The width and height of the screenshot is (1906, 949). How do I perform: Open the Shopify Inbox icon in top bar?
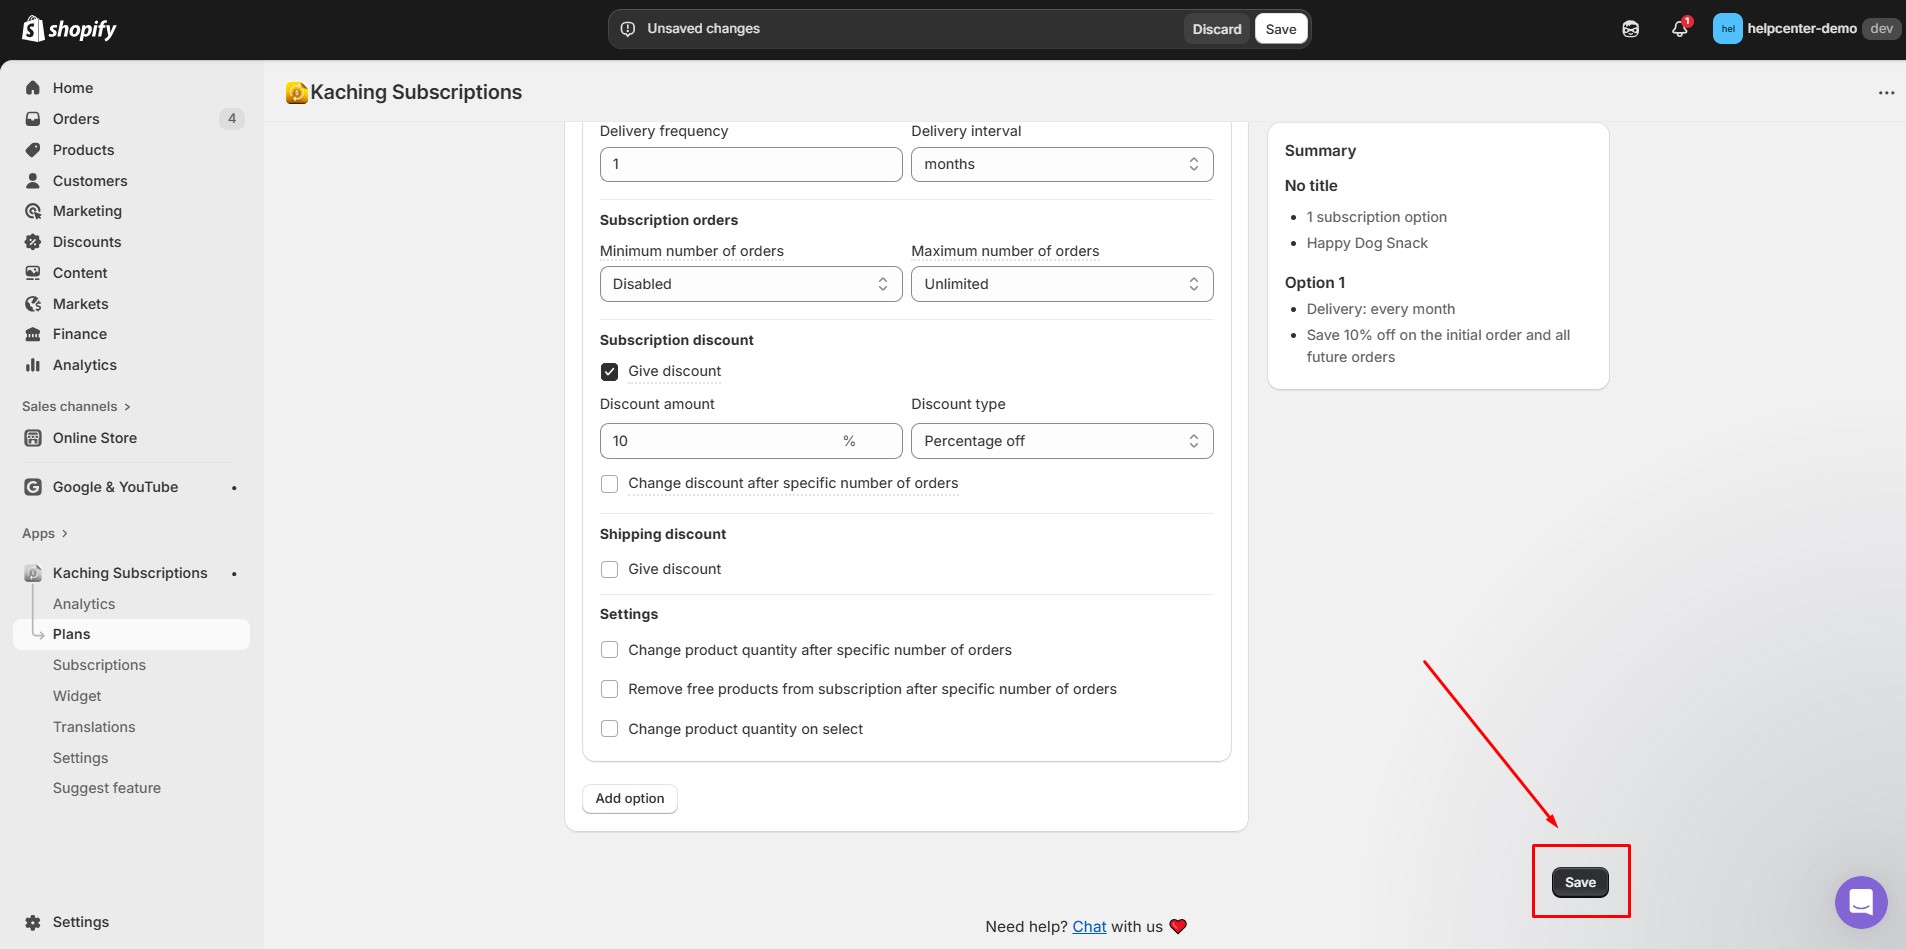1631,28
